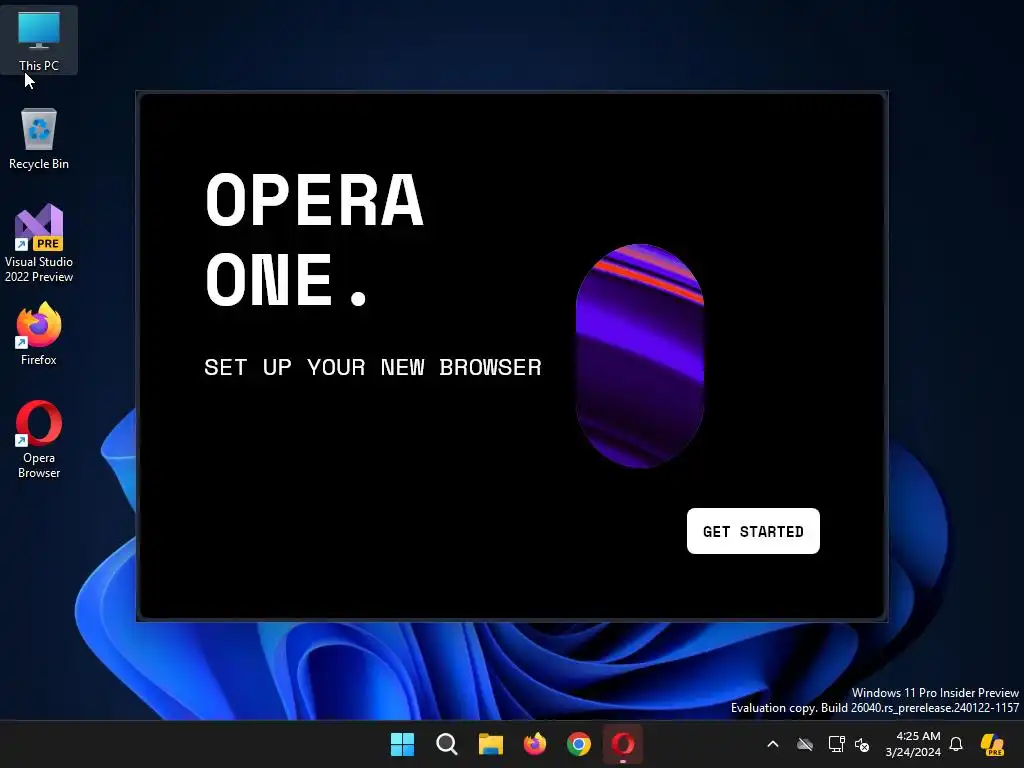Click the purple Opera One oval graphic
Image resolution: width=1024 pixels, height=768 pixels.
tap(639, 356)
